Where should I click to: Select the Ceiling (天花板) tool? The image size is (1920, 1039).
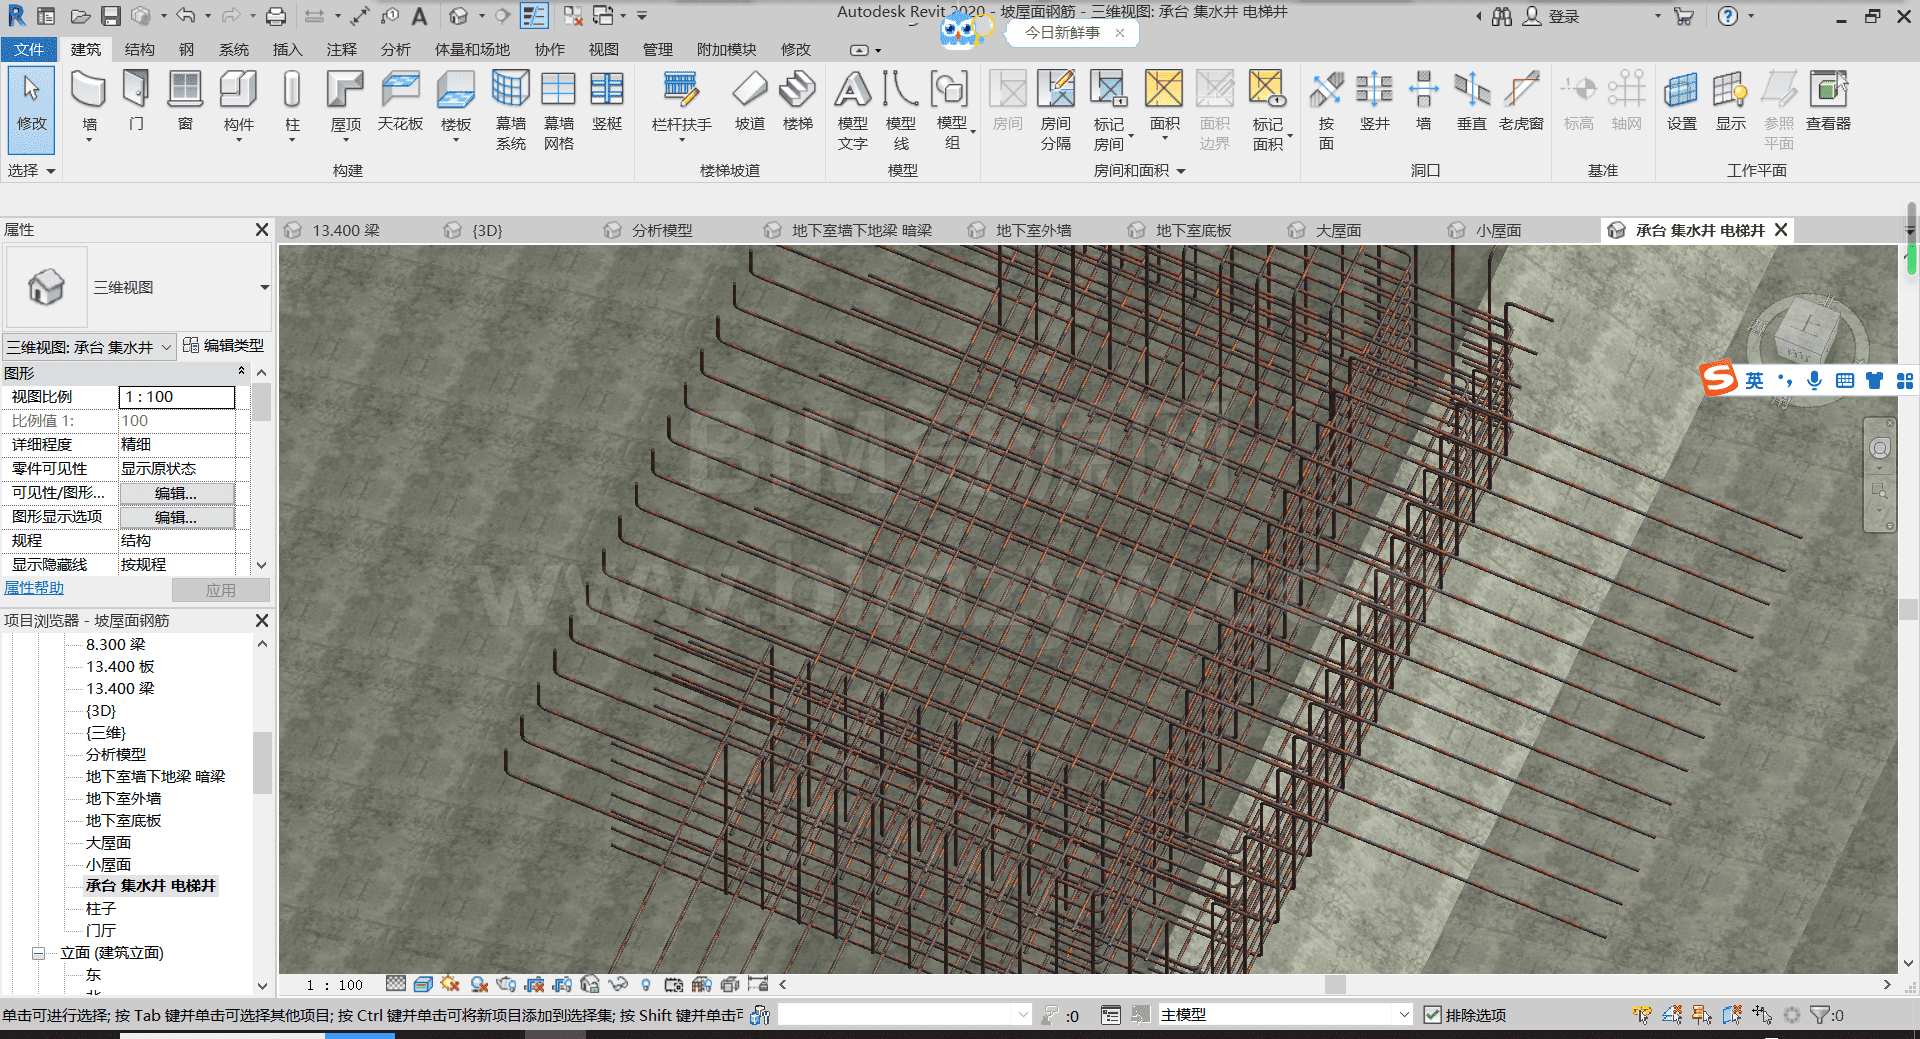400,101
